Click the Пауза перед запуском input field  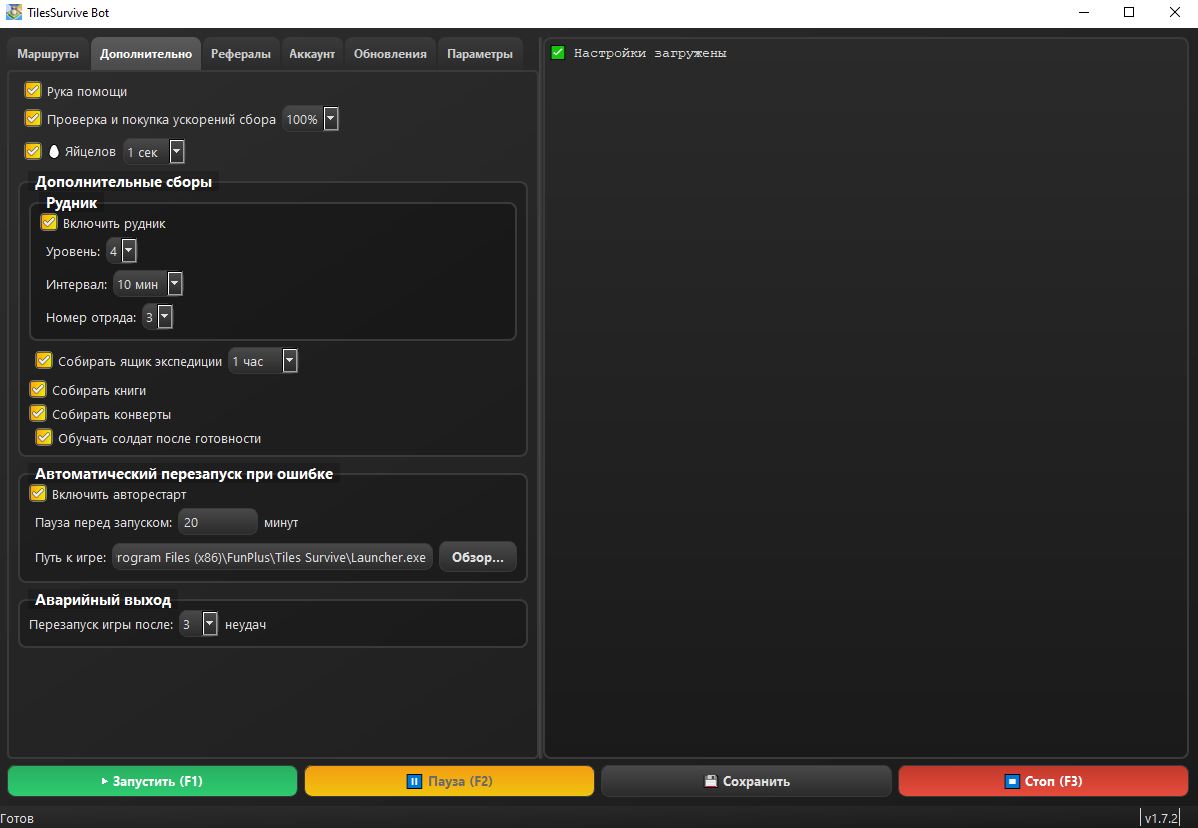point(218,522)
